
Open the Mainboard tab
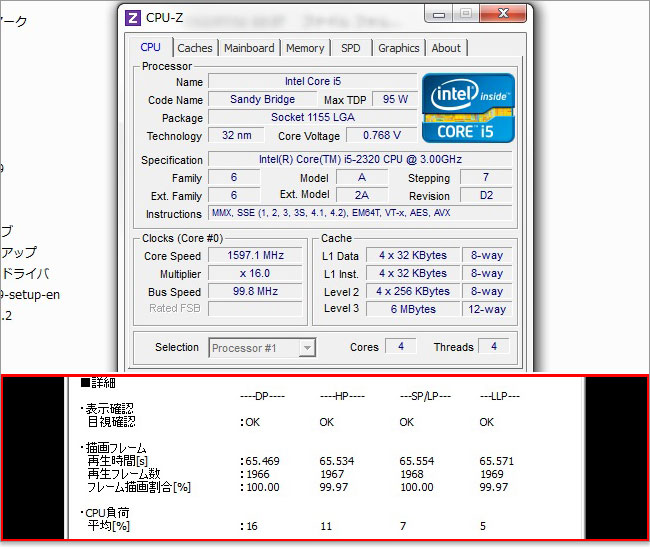(249, 48)
